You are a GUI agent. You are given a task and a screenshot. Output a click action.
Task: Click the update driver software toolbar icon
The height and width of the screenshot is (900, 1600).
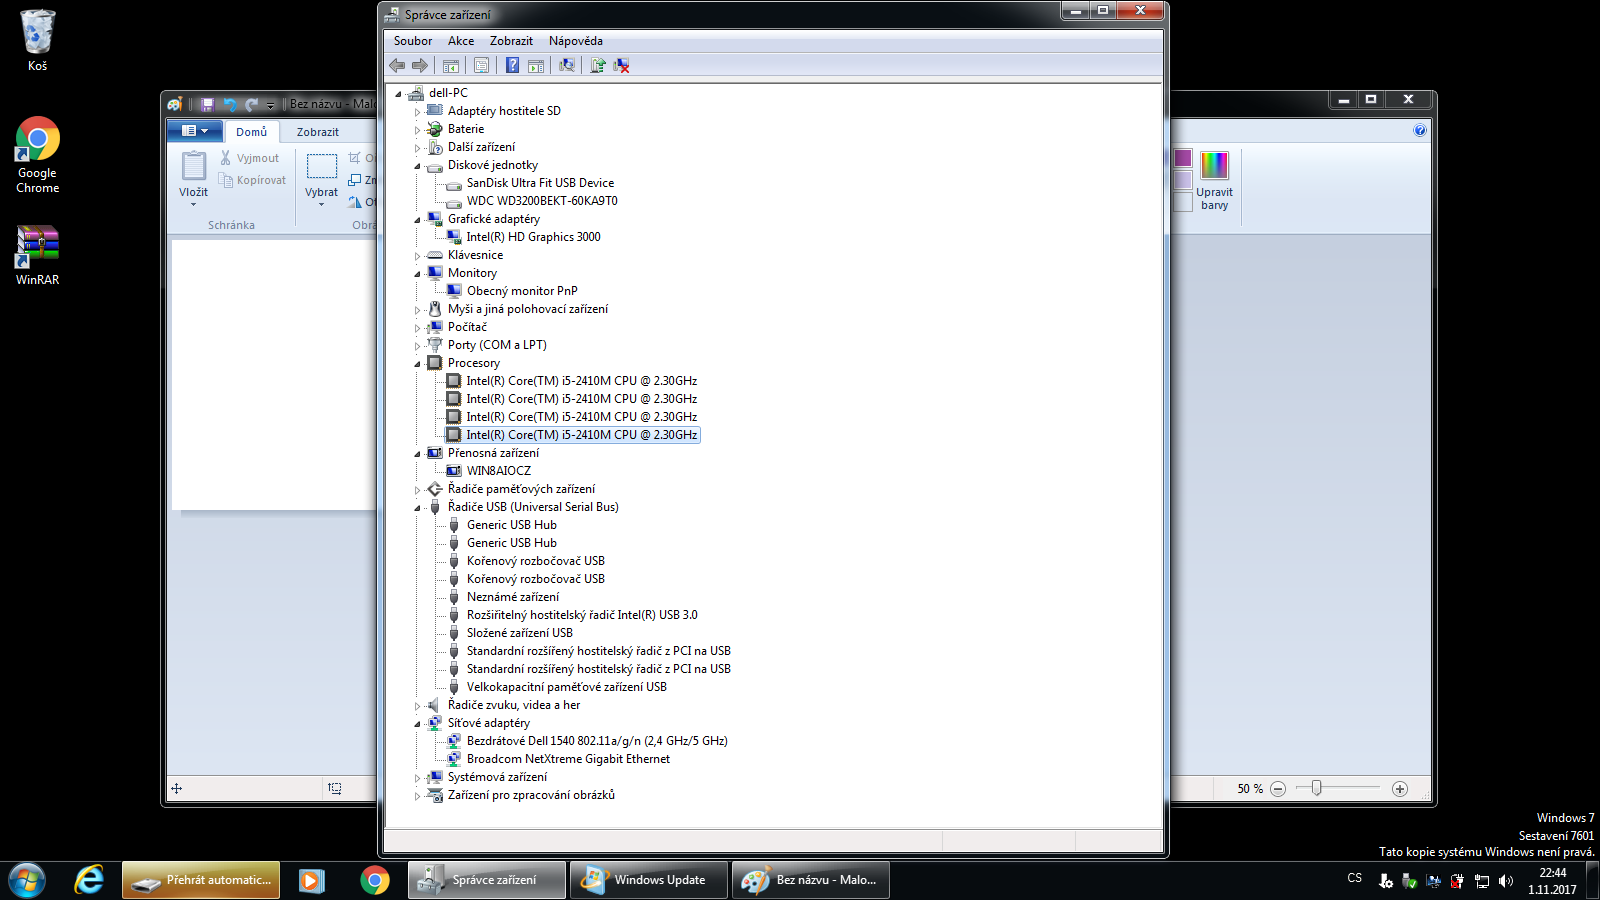[598, 65]
